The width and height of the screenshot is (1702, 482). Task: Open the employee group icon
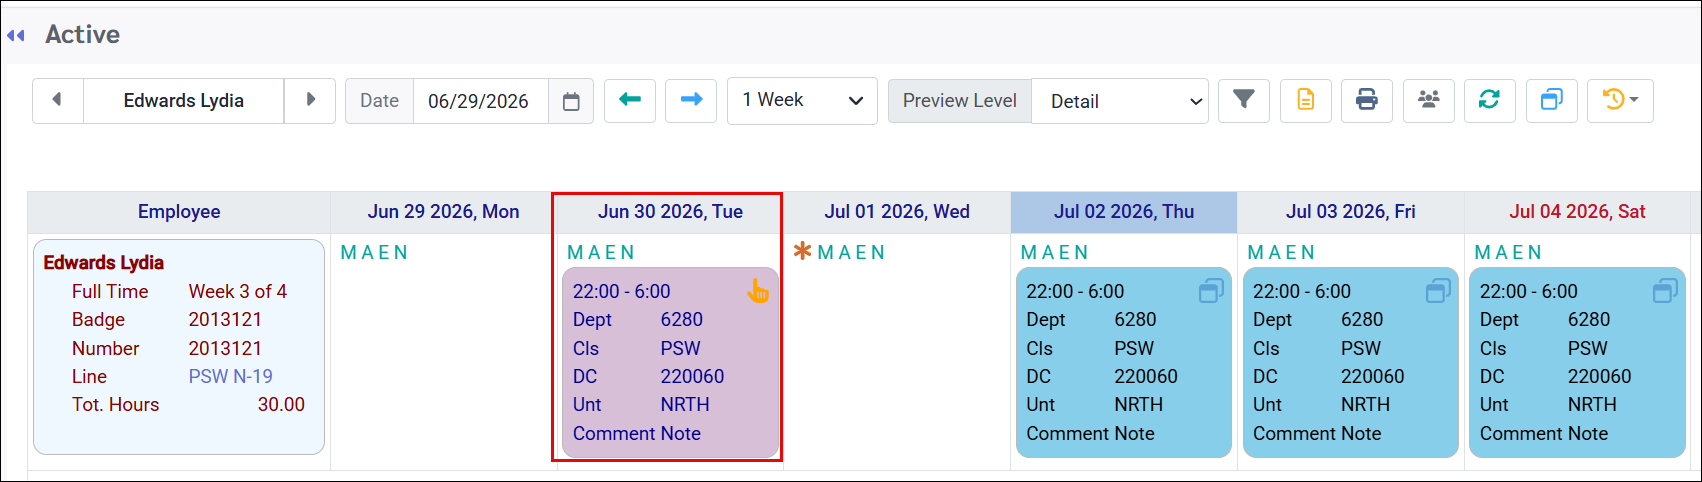click(1428, 100)
